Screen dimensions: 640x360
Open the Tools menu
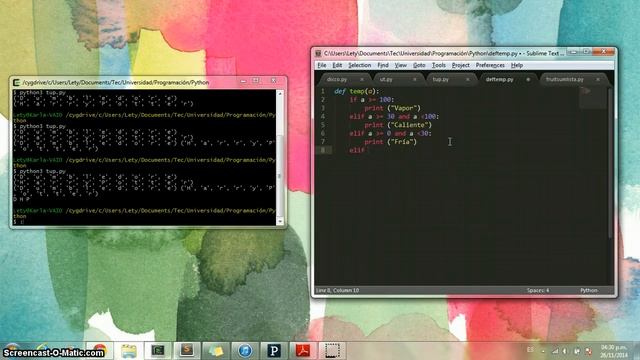[x=439, y=65]
